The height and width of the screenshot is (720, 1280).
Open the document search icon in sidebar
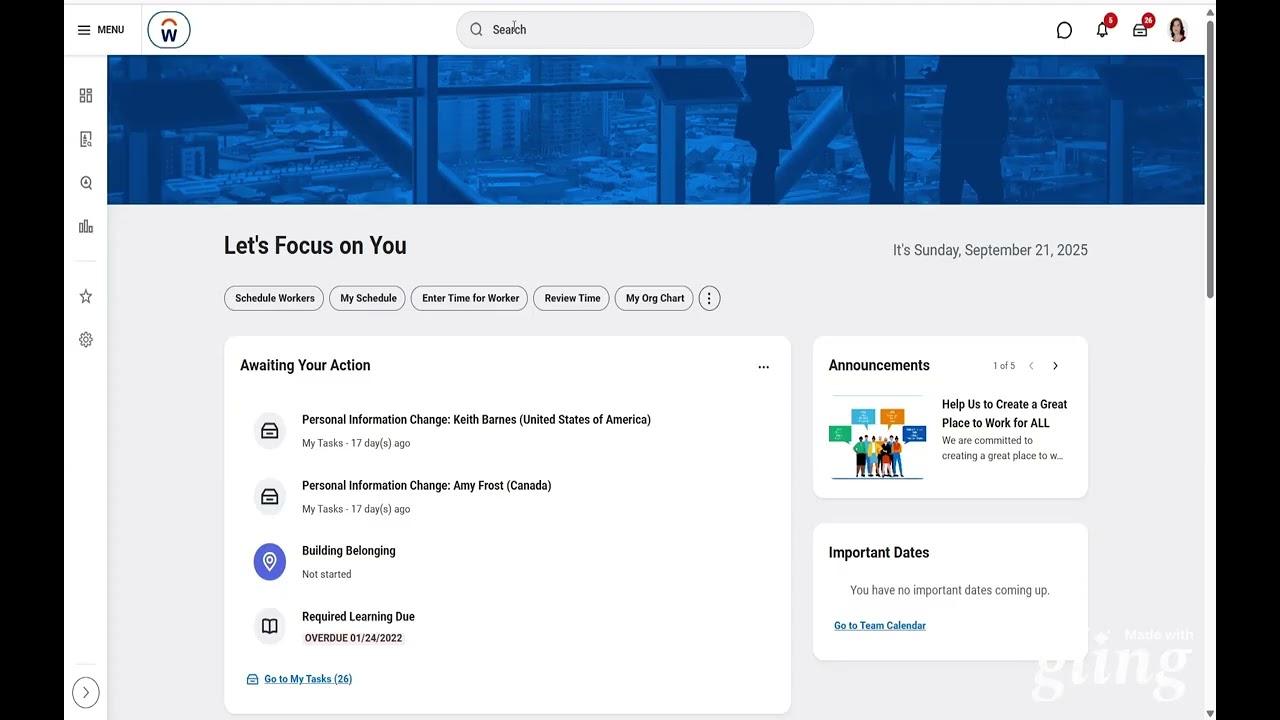86,139
